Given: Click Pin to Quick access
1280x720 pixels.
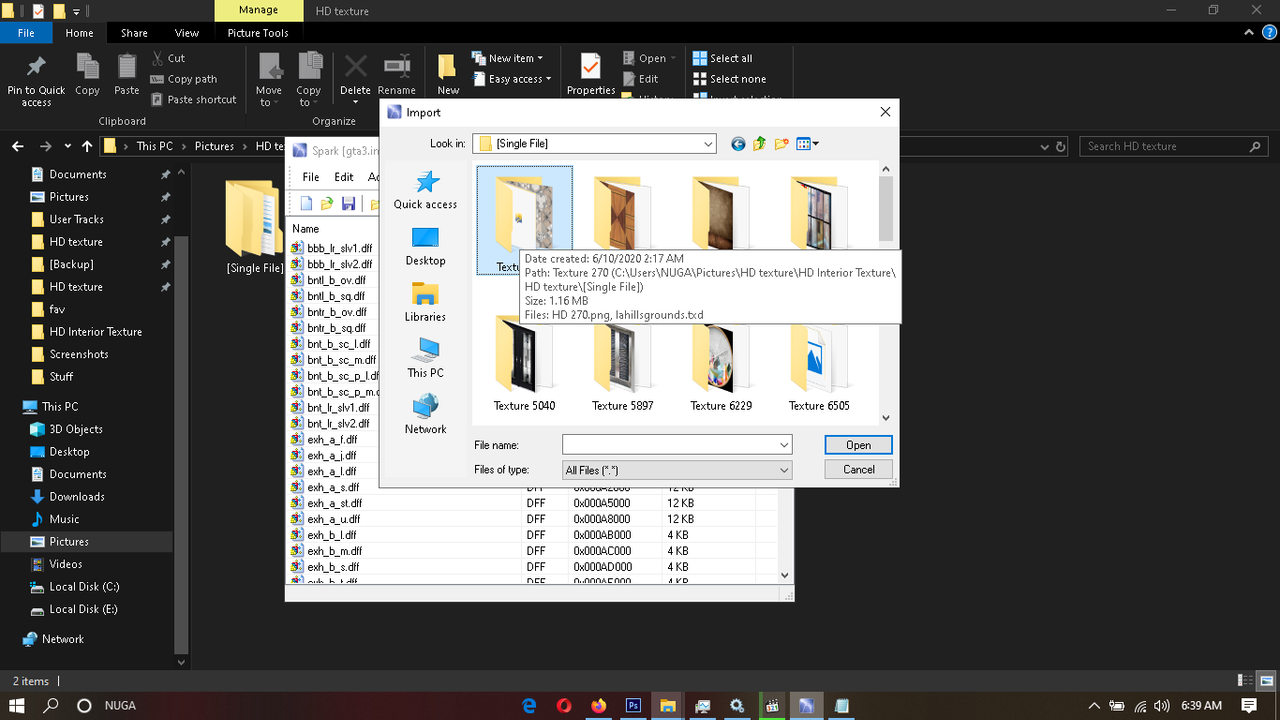Looking at the screenshot, I should [x=36, y=80].
